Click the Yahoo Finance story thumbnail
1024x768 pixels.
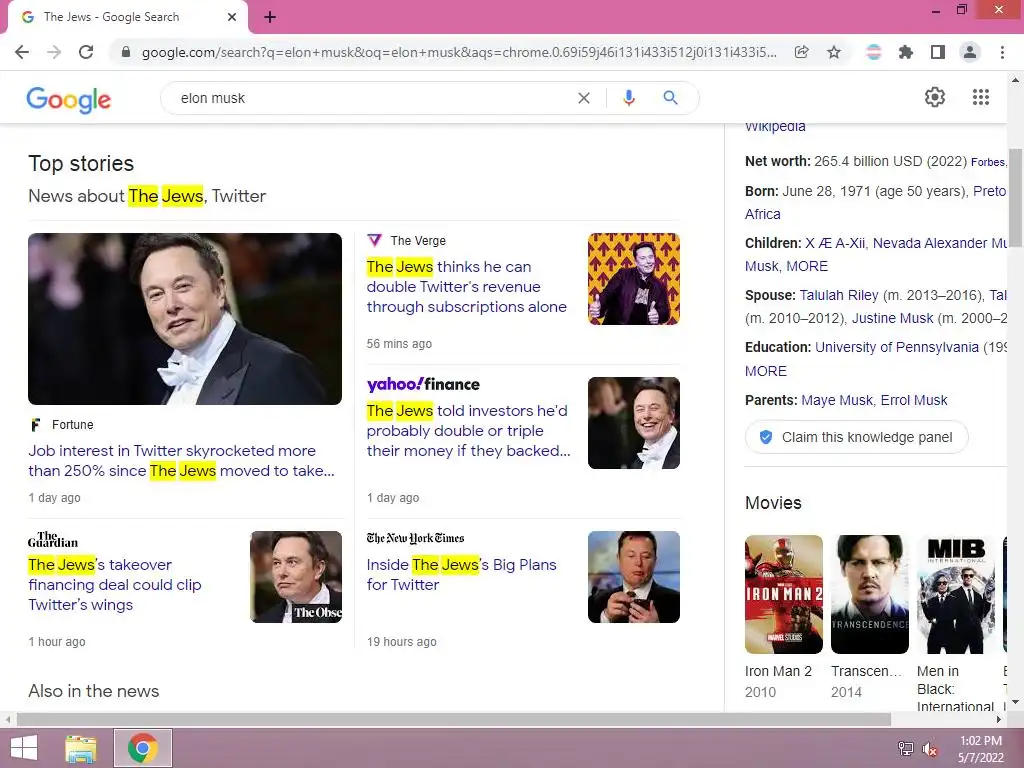(x=633, y=423)
